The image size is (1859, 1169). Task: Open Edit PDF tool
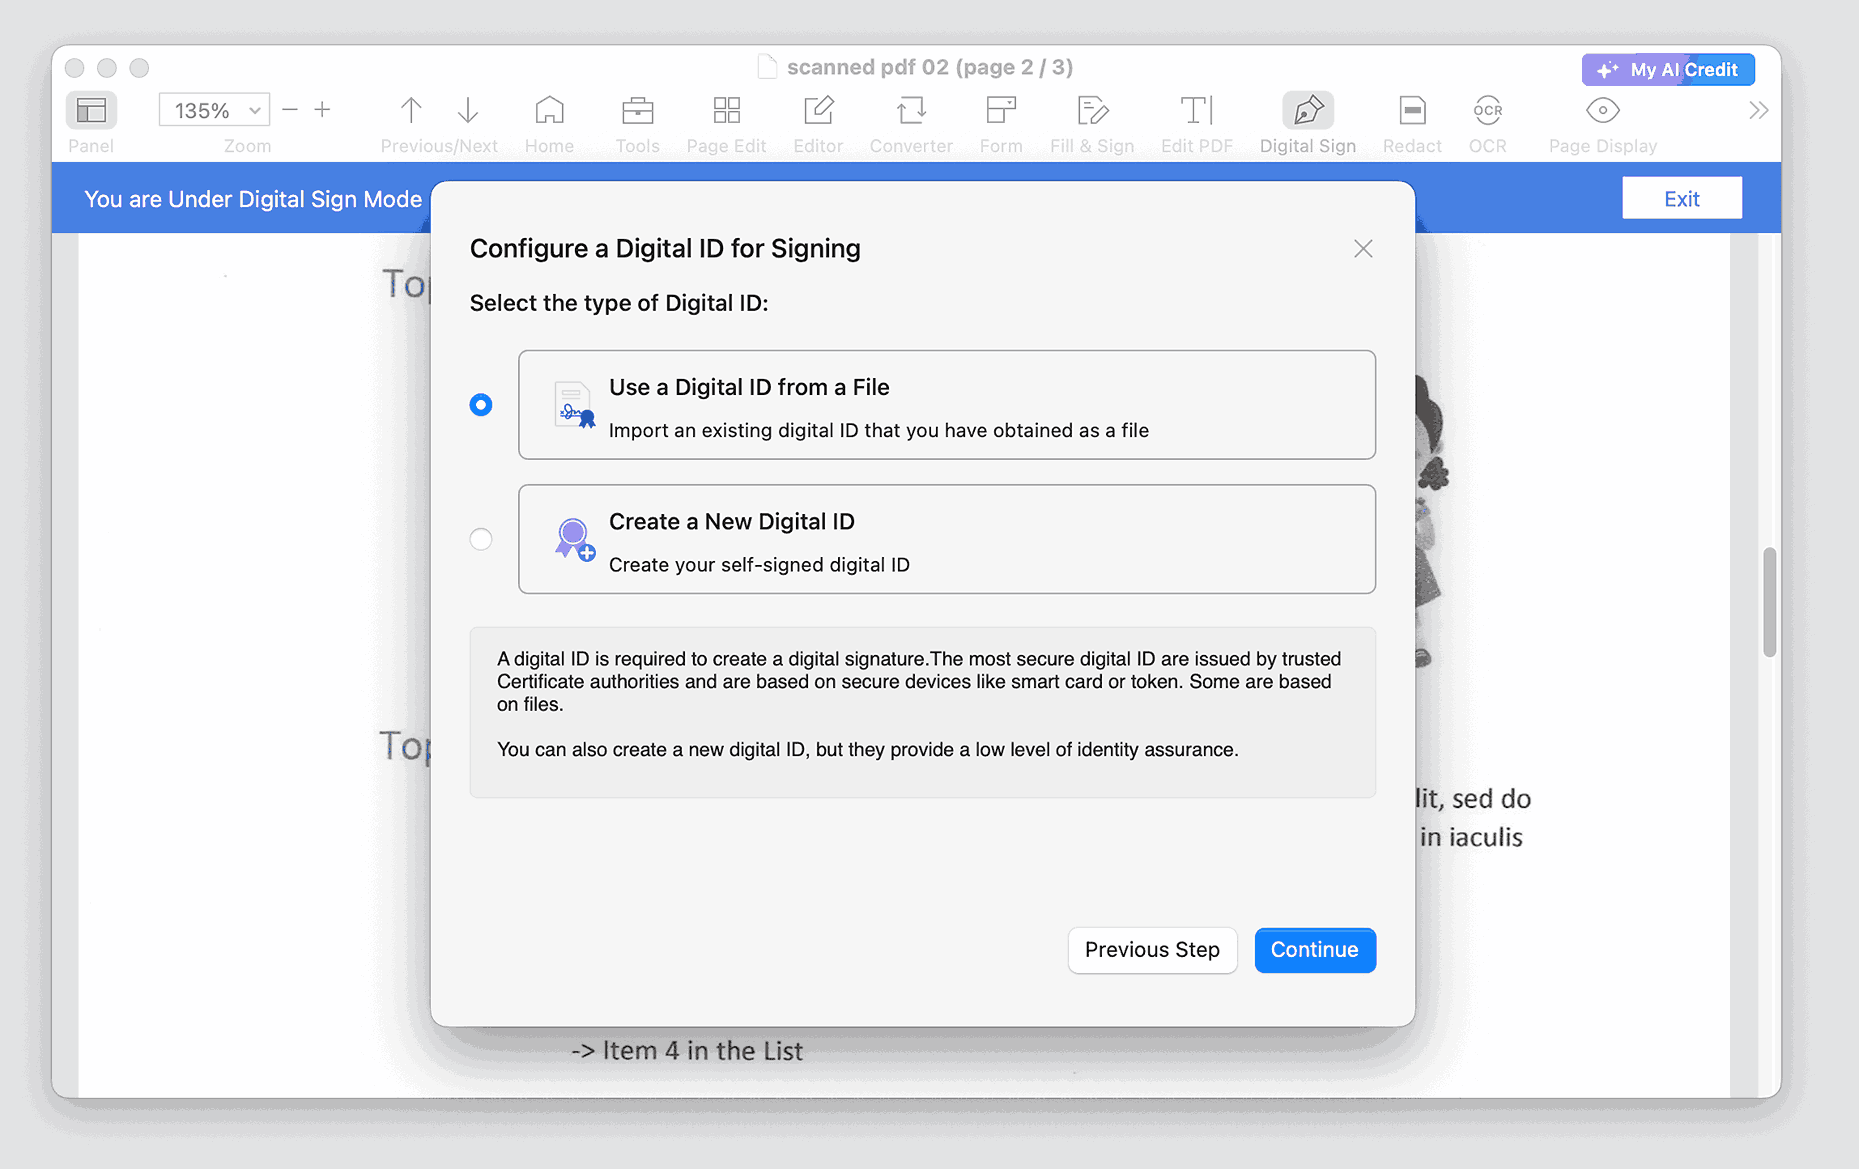[x=1196, y=110]
